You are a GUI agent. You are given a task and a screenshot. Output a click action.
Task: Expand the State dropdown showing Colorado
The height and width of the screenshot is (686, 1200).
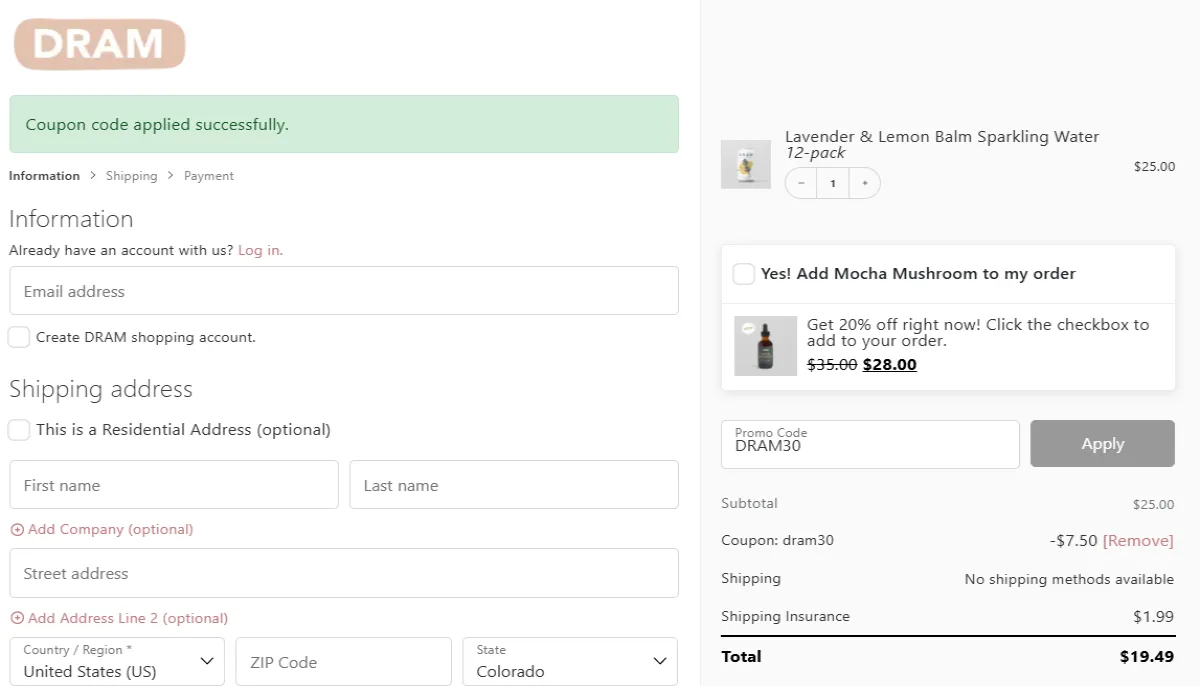coord(570,662)
